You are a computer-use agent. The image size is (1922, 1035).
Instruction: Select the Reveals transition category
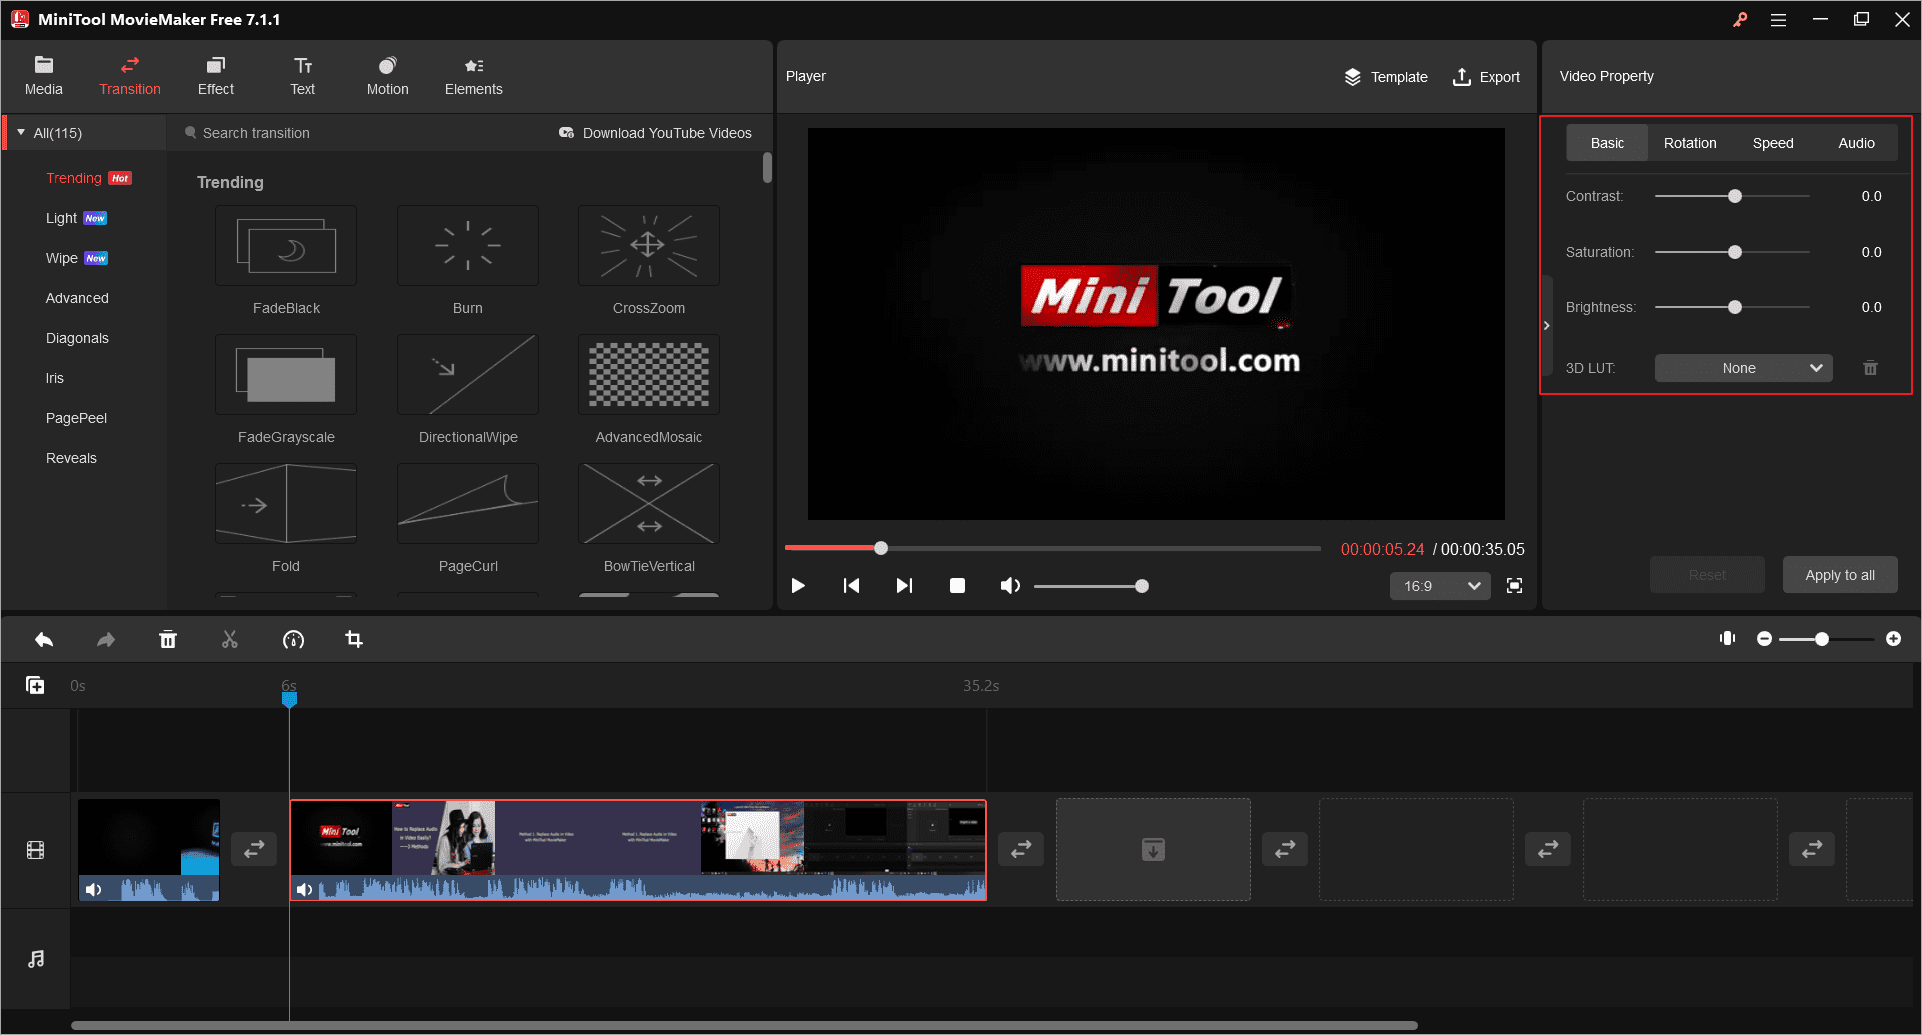[x=71, y=458]
